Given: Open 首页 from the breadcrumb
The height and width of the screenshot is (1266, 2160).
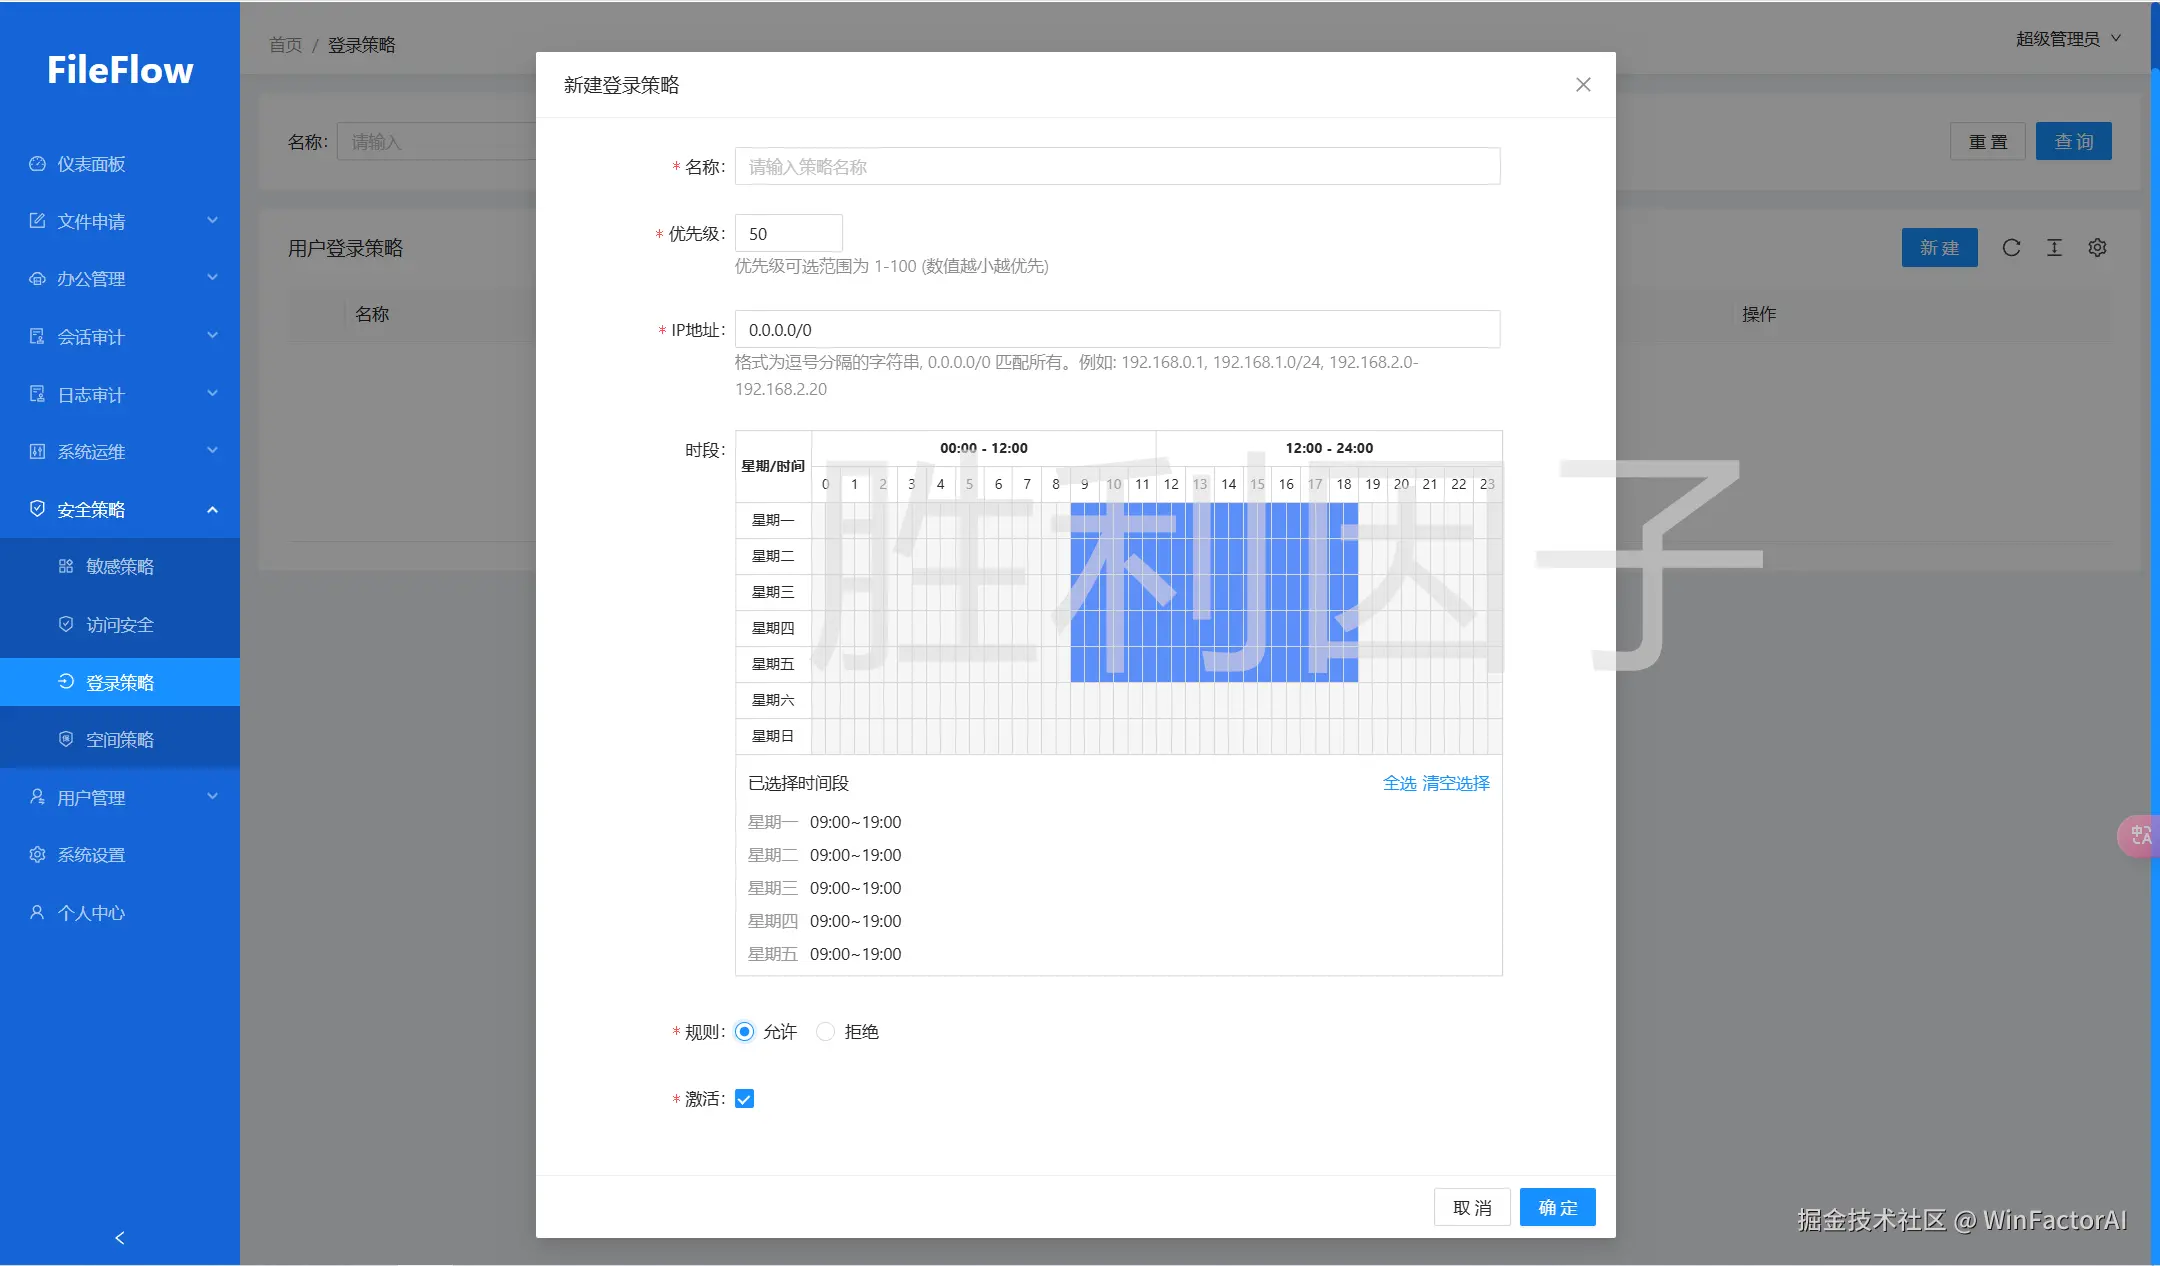Looking at the screenshot, I should 283,44.
